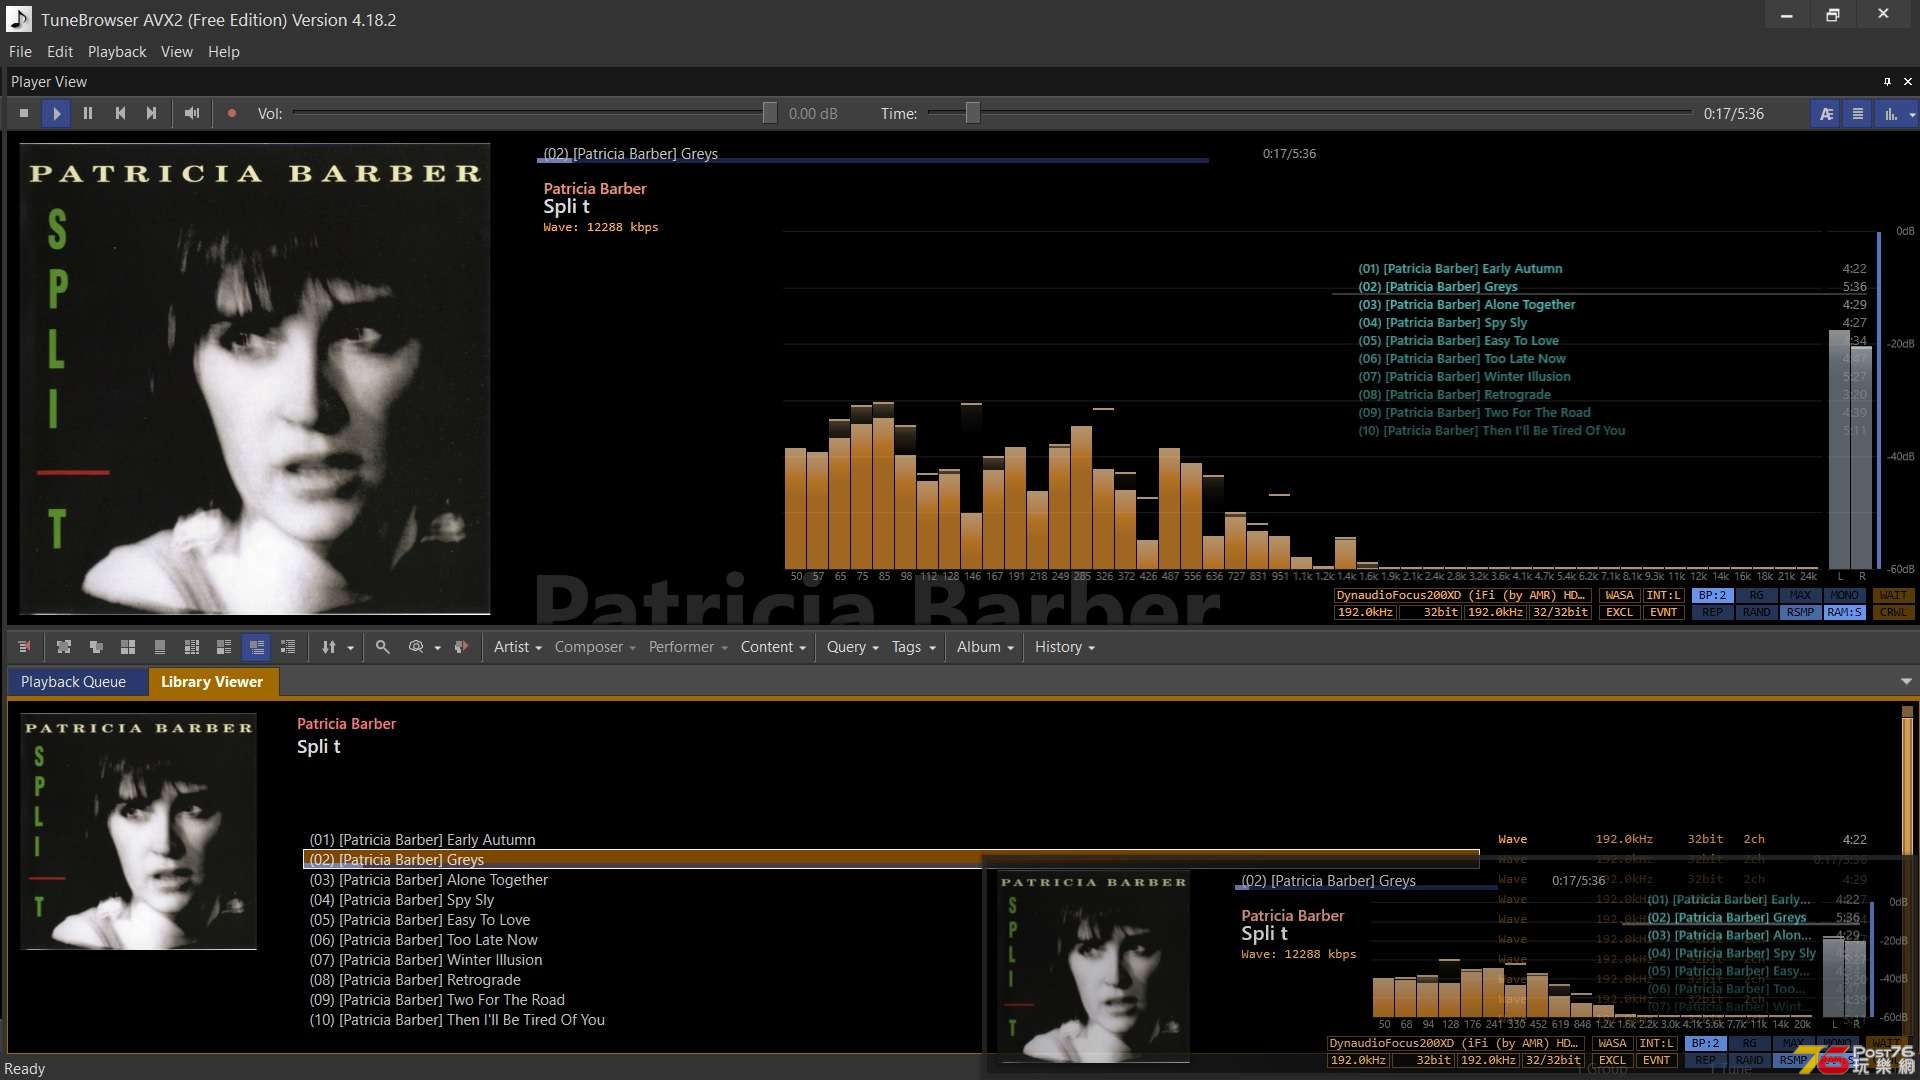
Task: Select the single-page view icon
Action: [x=160, y=647]
